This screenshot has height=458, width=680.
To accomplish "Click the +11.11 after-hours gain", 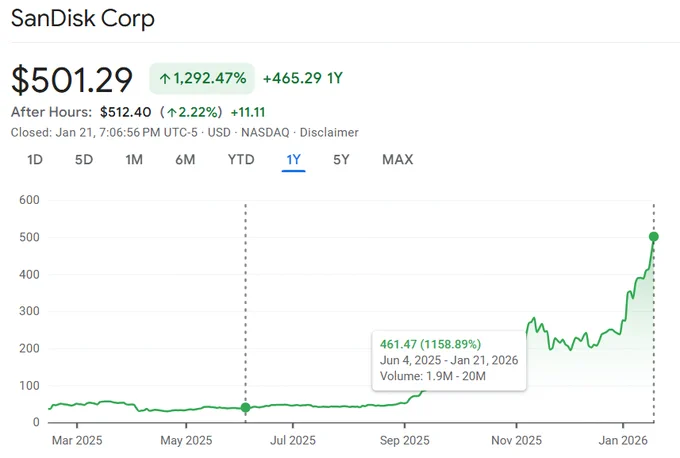I will [248, 112].
